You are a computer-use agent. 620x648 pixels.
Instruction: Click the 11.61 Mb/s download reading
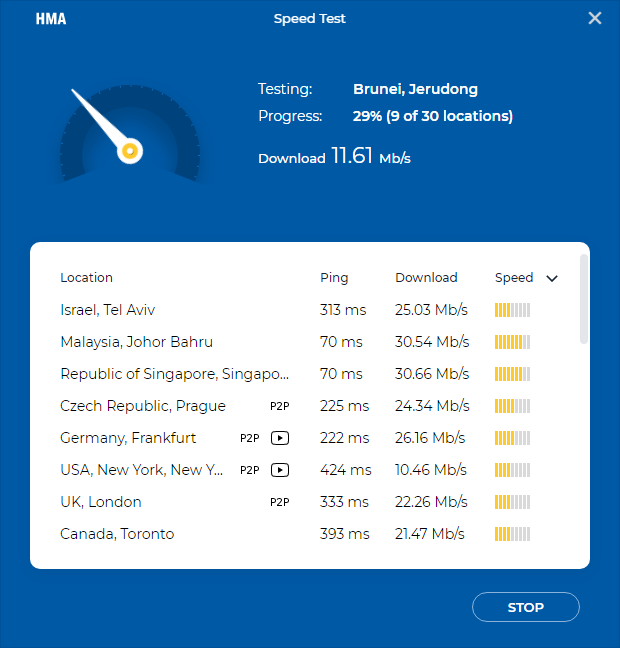tap(371, 156)
